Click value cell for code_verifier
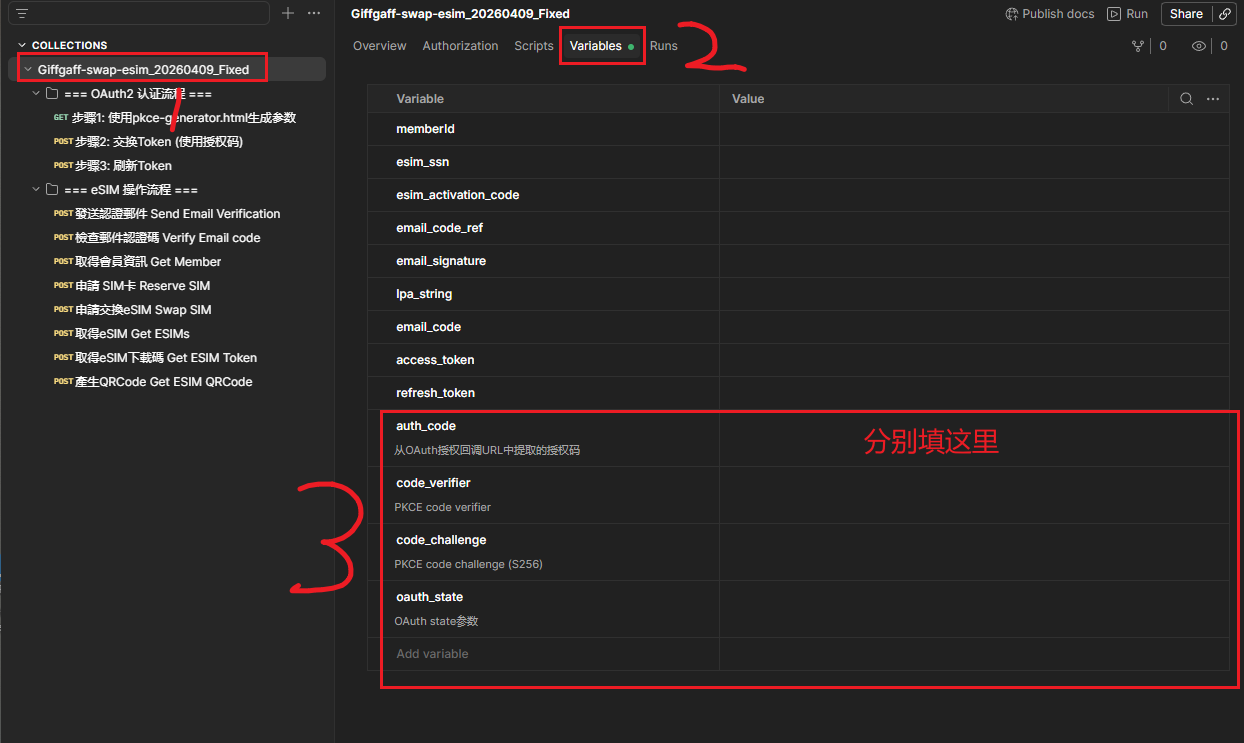This screenshot has height=743, width=1244. click(x=974, y=495)
